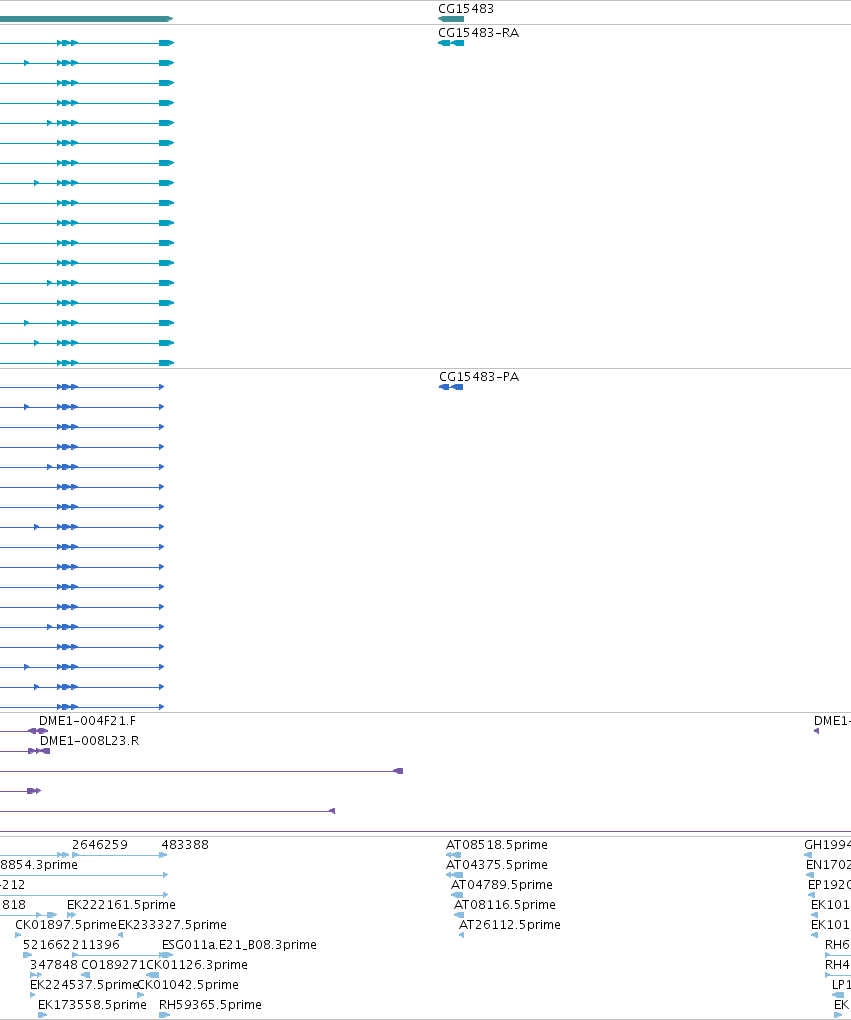This screenshot has height=1020, width=851.
Task: Select the cut-off EP1920 EST label
Action: (830, 885)
